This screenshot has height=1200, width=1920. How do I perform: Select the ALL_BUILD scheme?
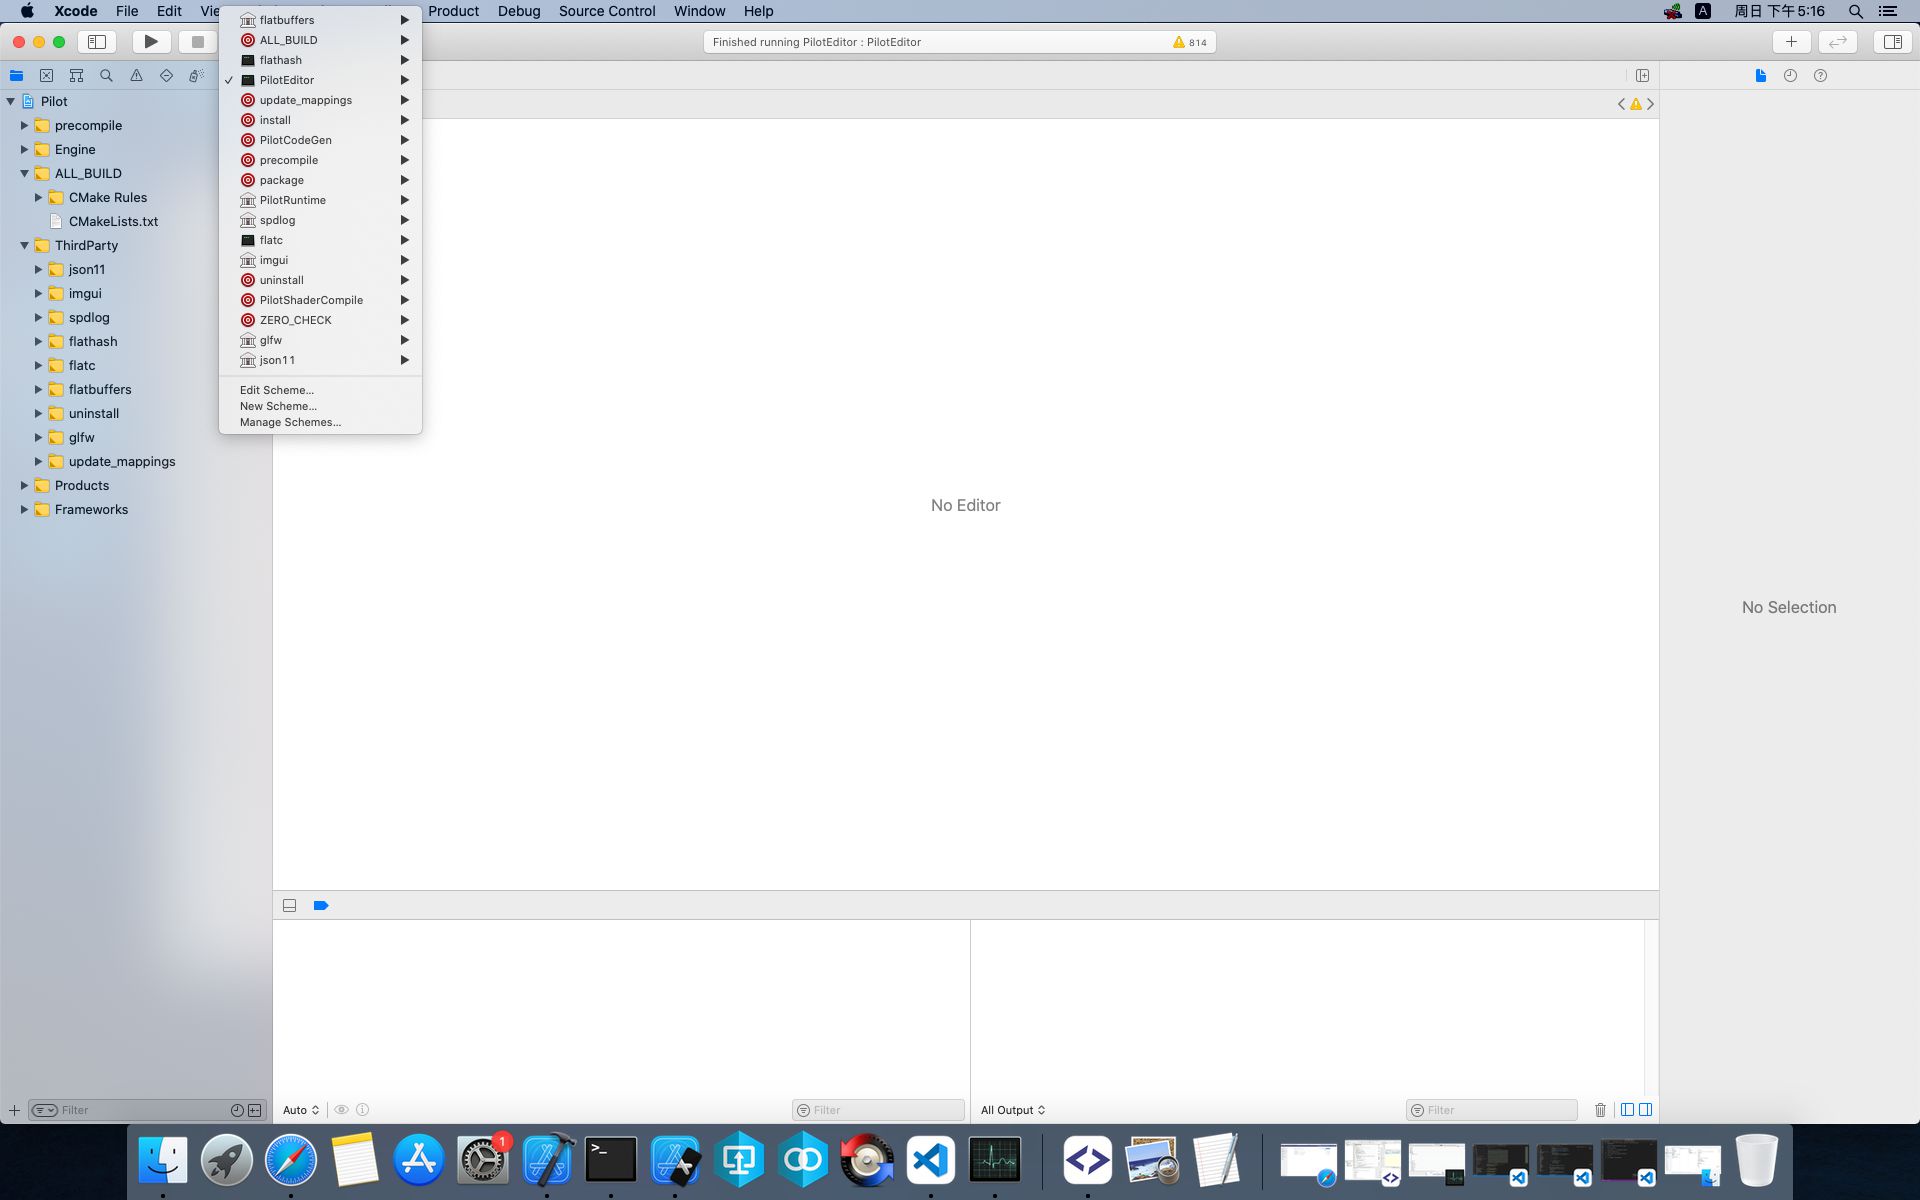tap(320, 40)
